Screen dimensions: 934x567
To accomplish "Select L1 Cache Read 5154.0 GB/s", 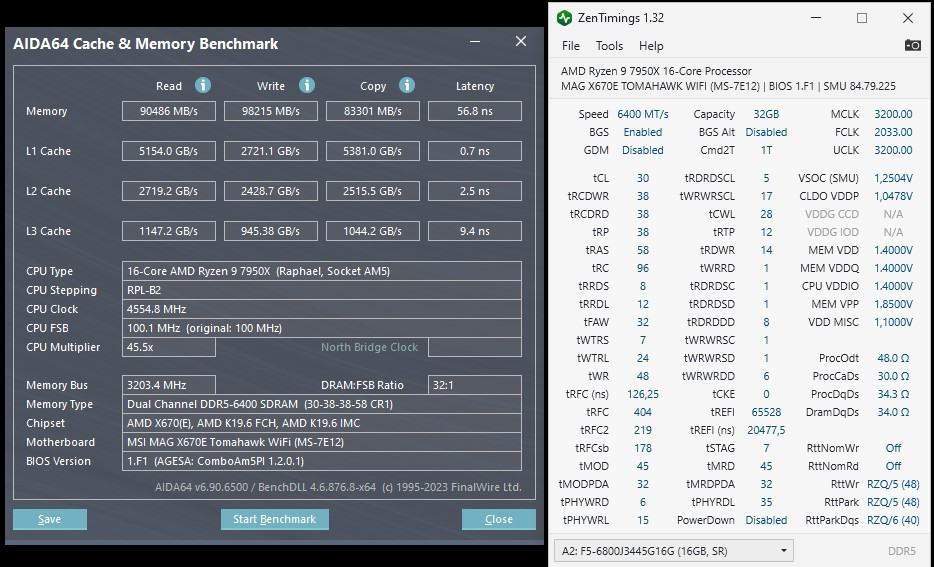I will pyautogui.click(x=169, y=151).
